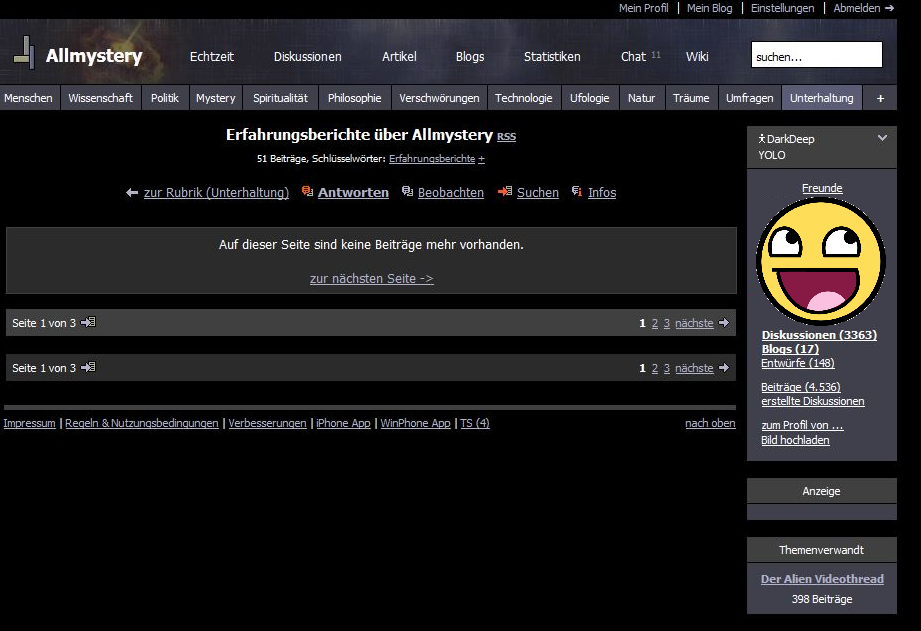Open the Ufologie category tab
Viewport: 921px width, 631px height.
pos(589,98)
